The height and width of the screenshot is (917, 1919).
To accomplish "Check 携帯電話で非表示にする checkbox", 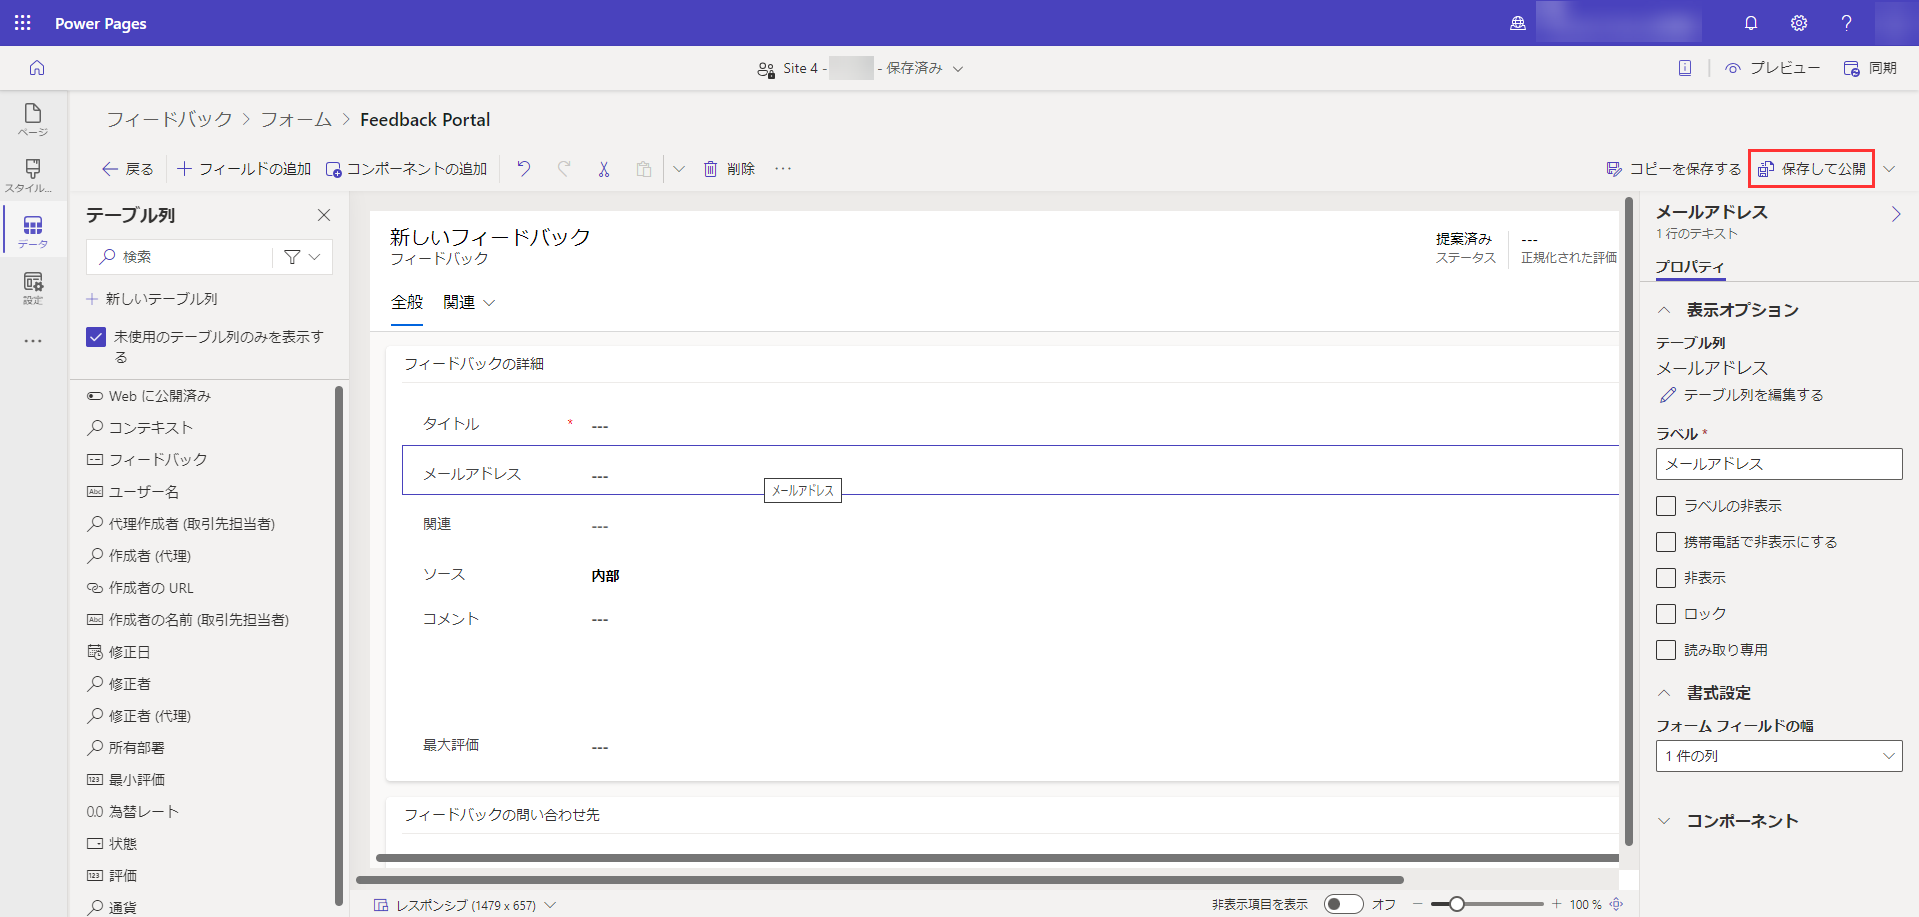I will tap(1666, 542).
